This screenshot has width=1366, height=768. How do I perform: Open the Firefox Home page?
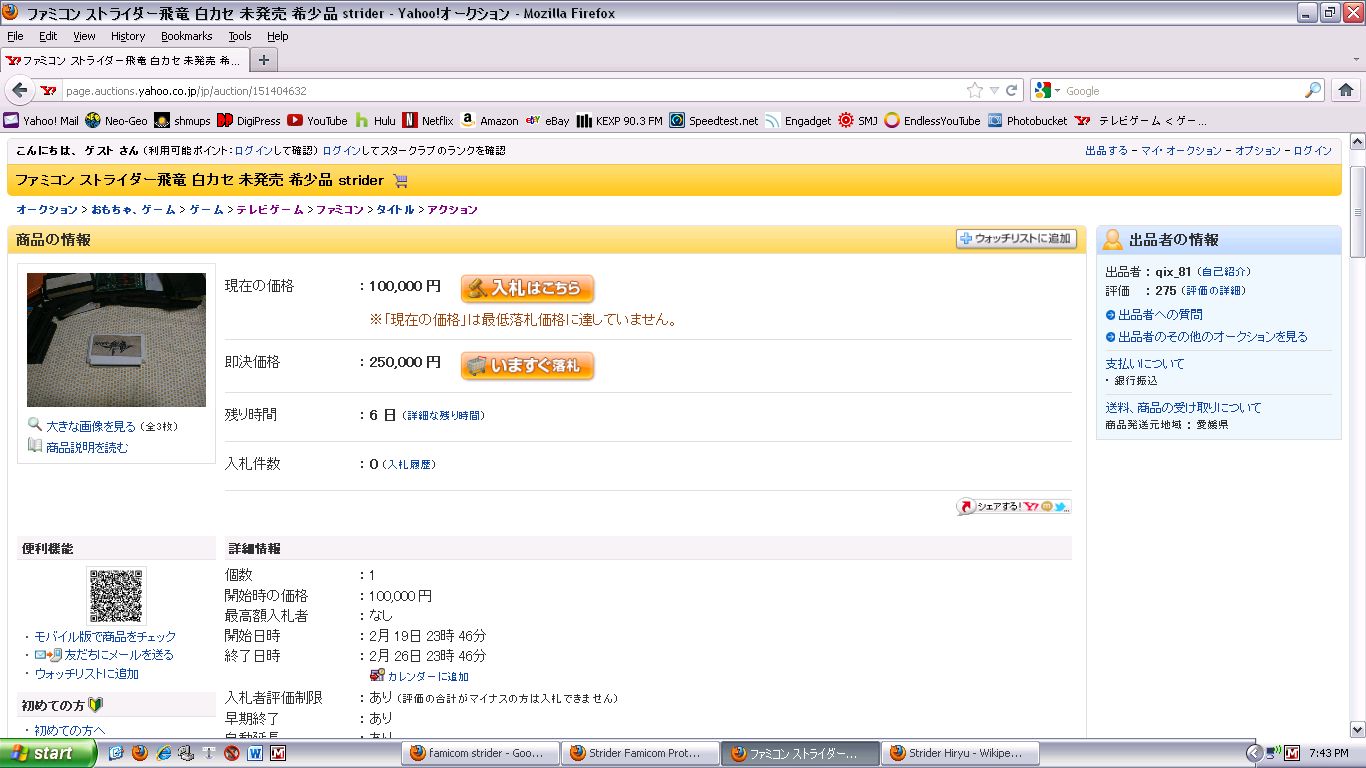pyautogui.click(x=1345, y=90)
